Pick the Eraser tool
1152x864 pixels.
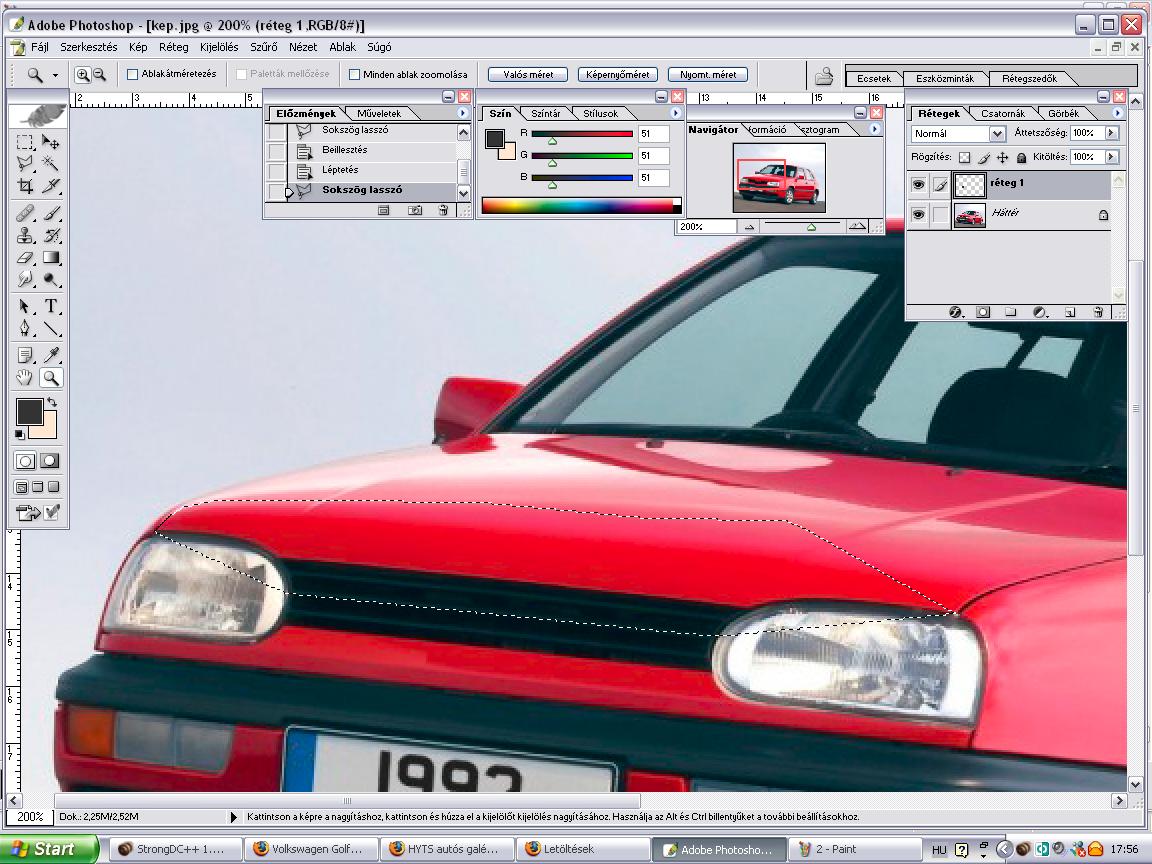click(26, 258)
